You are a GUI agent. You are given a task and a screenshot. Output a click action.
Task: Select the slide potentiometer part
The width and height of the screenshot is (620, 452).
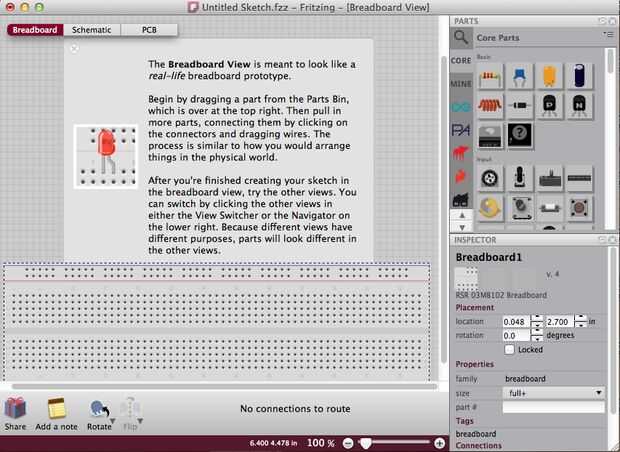(x=549, y=178)
